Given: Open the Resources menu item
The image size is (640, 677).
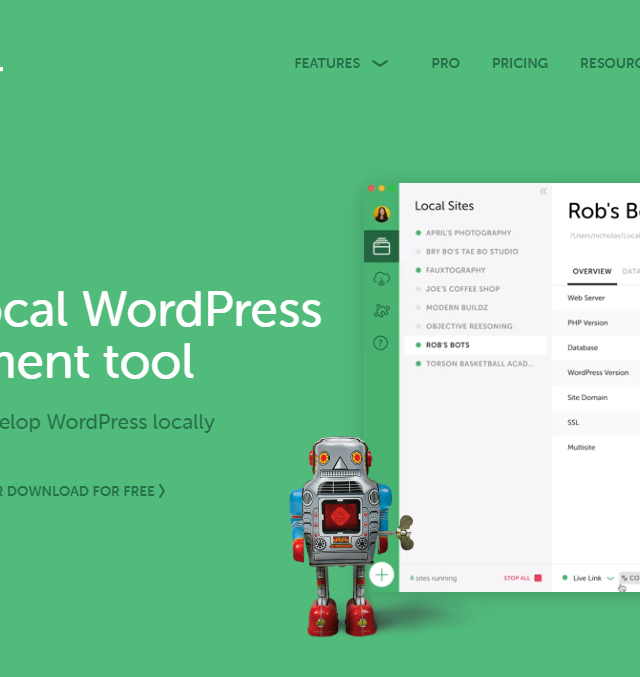Looking at the screenshot, I should coord(610,63).
